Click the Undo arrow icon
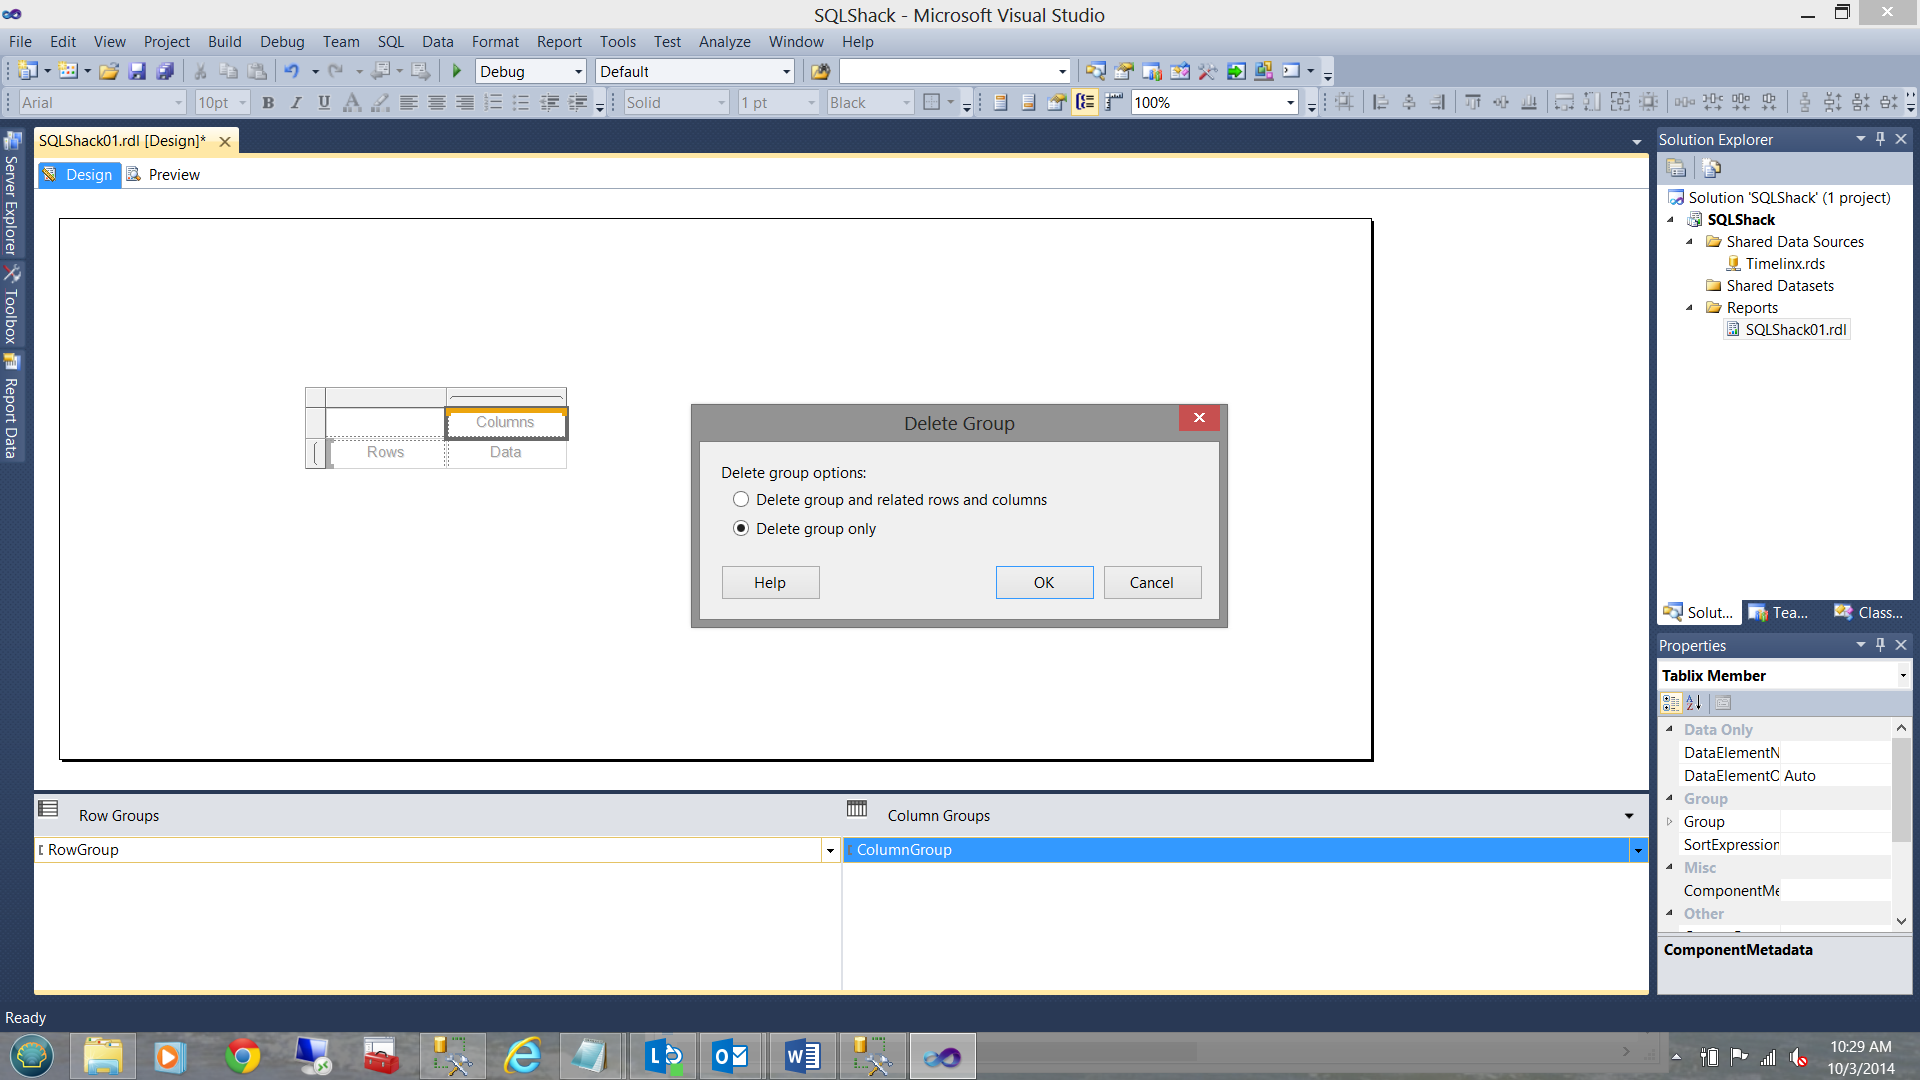The image size is (1920, 1080). click(x=291, y=71)
